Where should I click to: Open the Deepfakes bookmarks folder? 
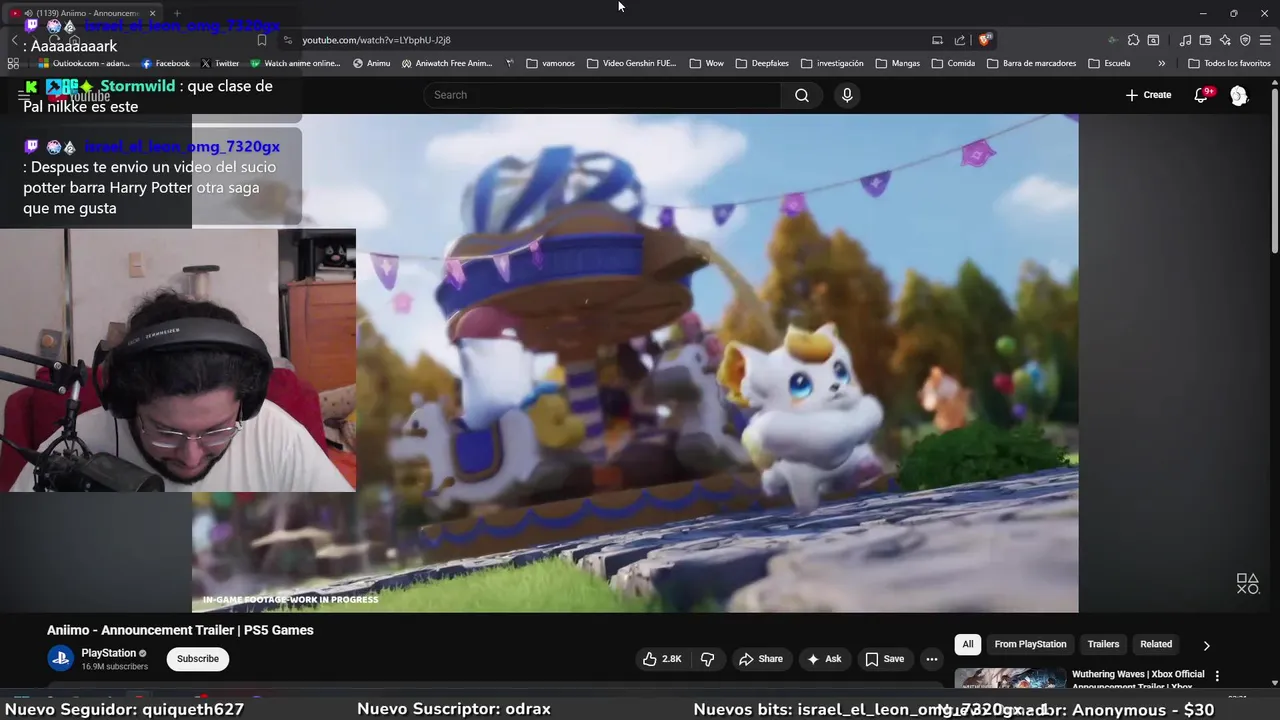[763, 63]
